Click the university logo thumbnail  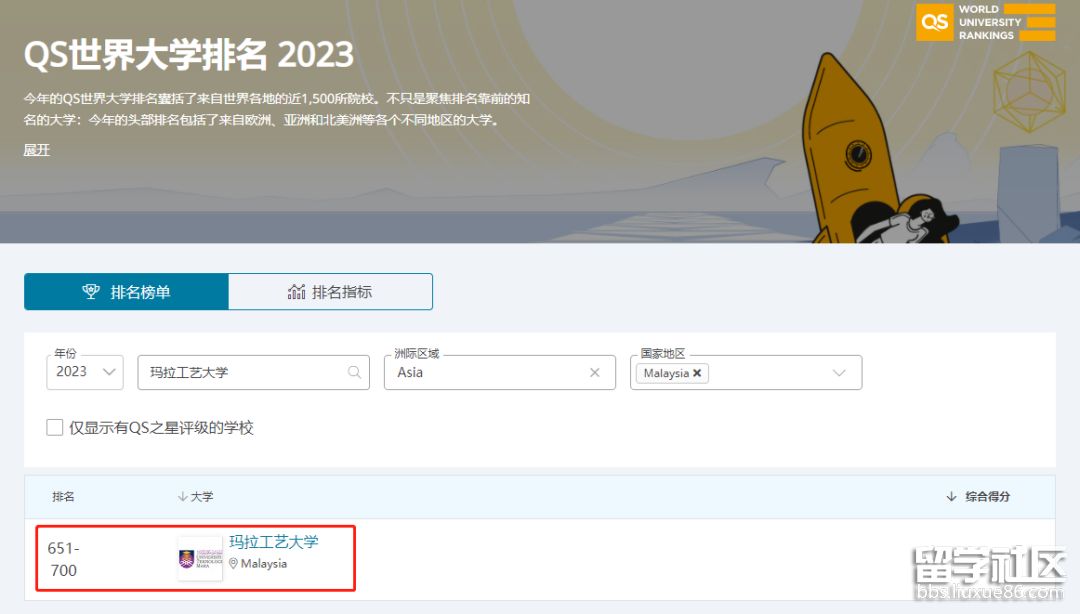tap(200, 558)
